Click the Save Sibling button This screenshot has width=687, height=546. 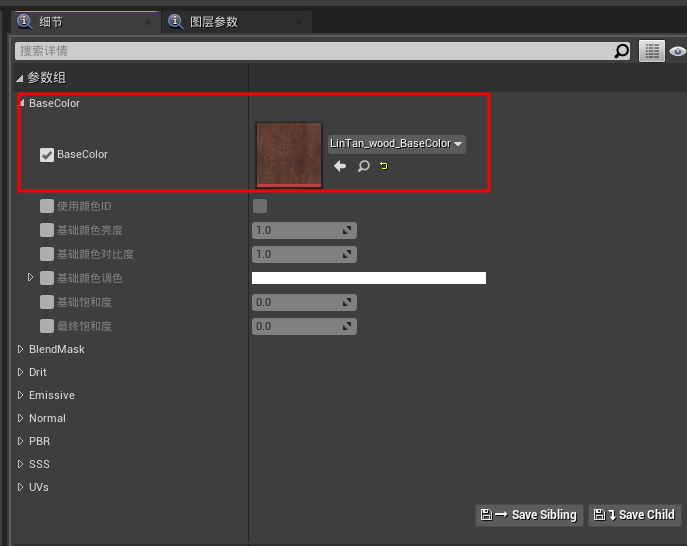[530, 515]
